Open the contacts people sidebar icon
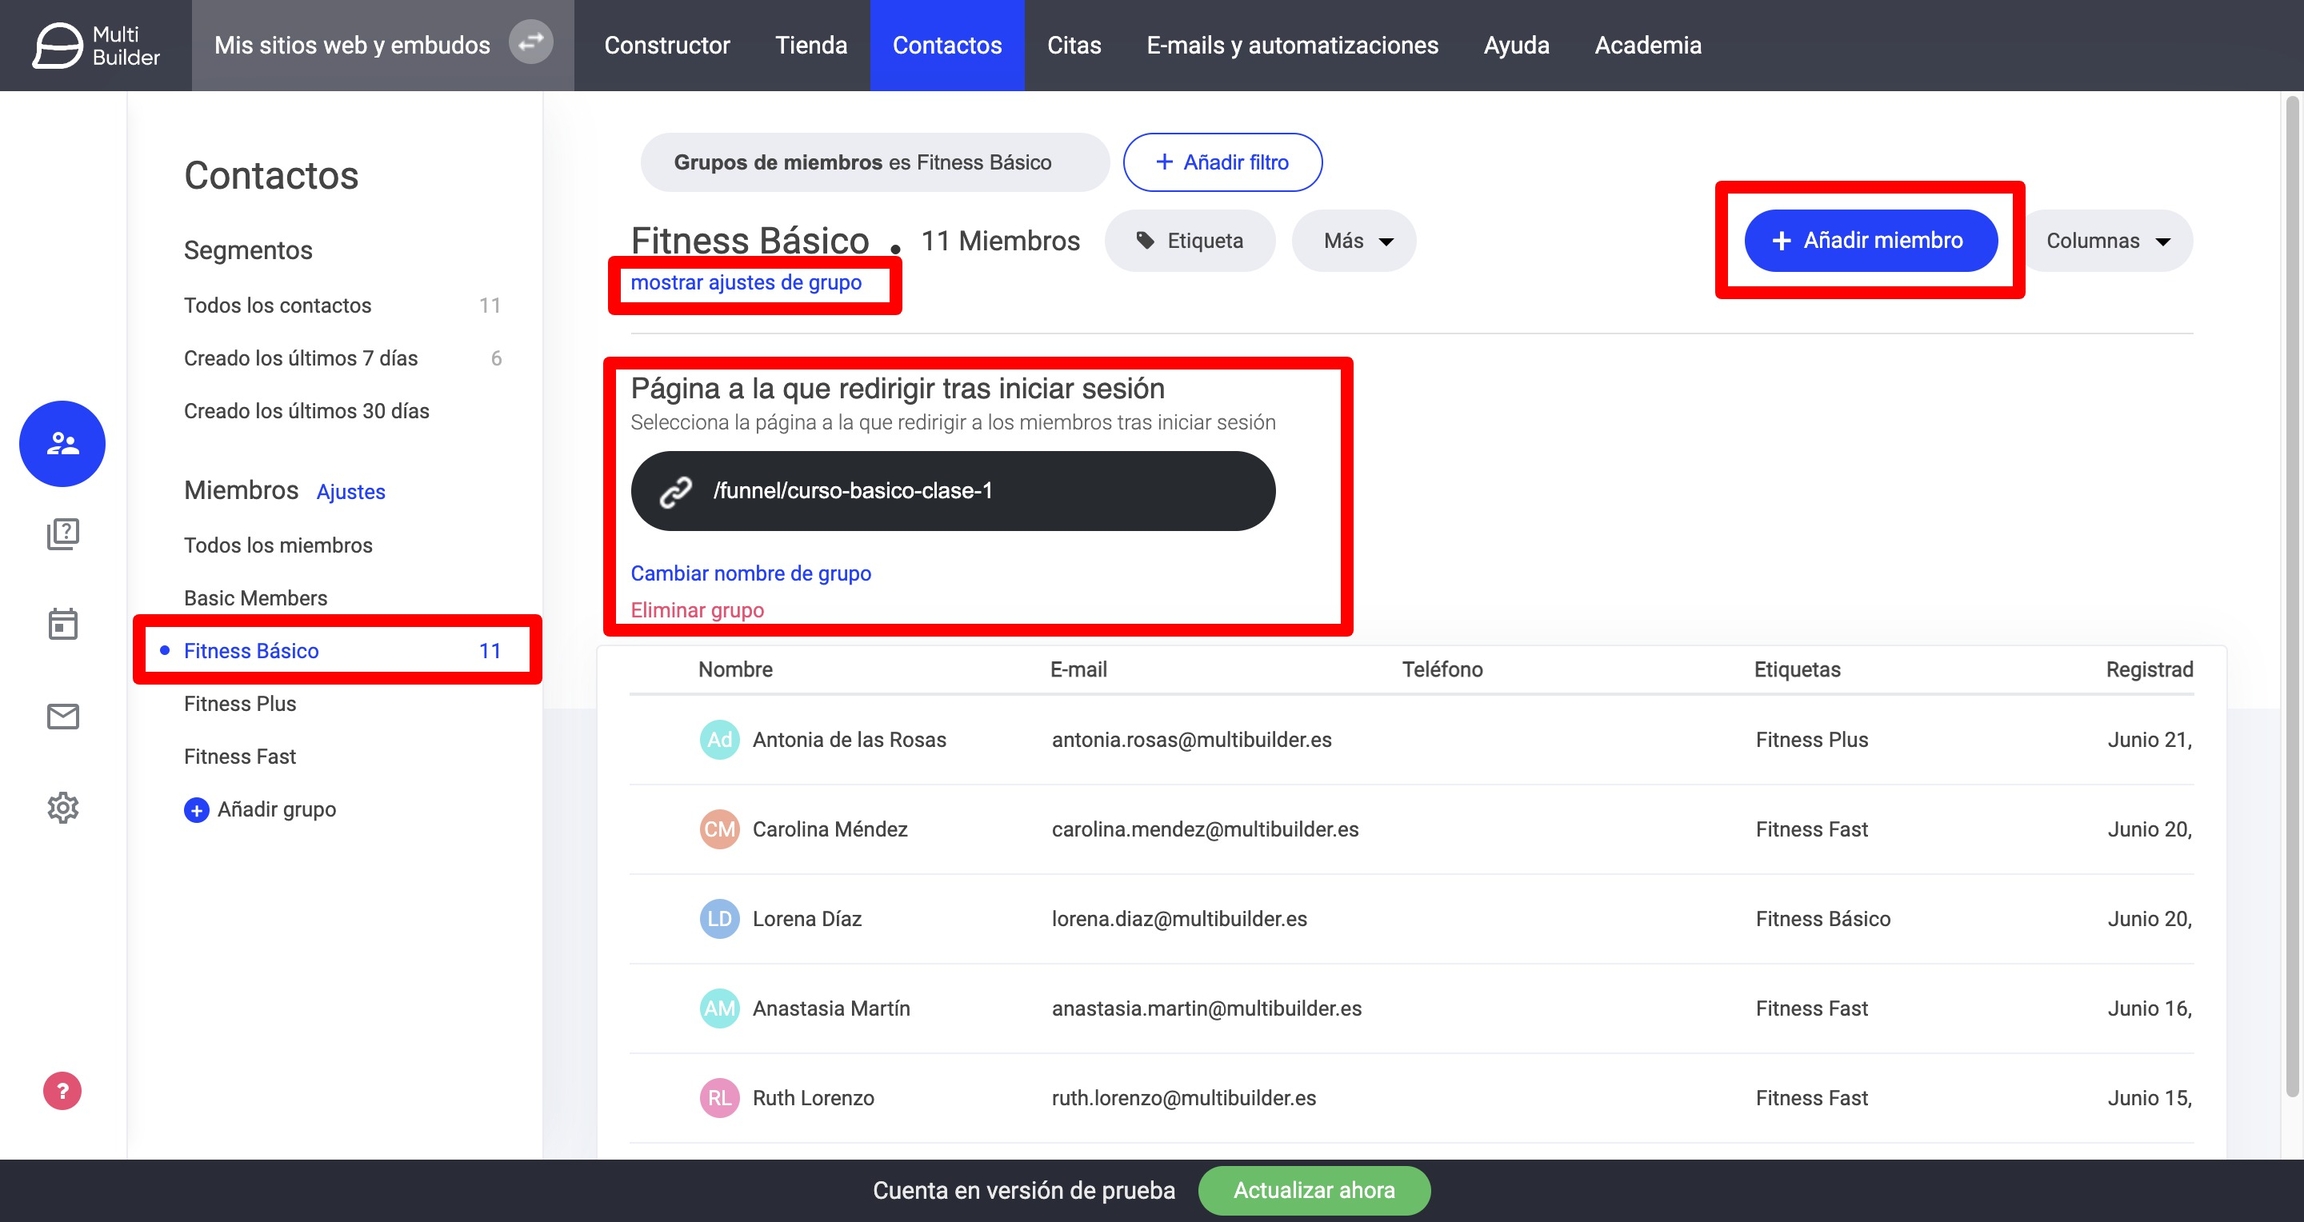The height and width of the screenshot is (1222, 2304). pyautogui.click(x=62, y=443)
